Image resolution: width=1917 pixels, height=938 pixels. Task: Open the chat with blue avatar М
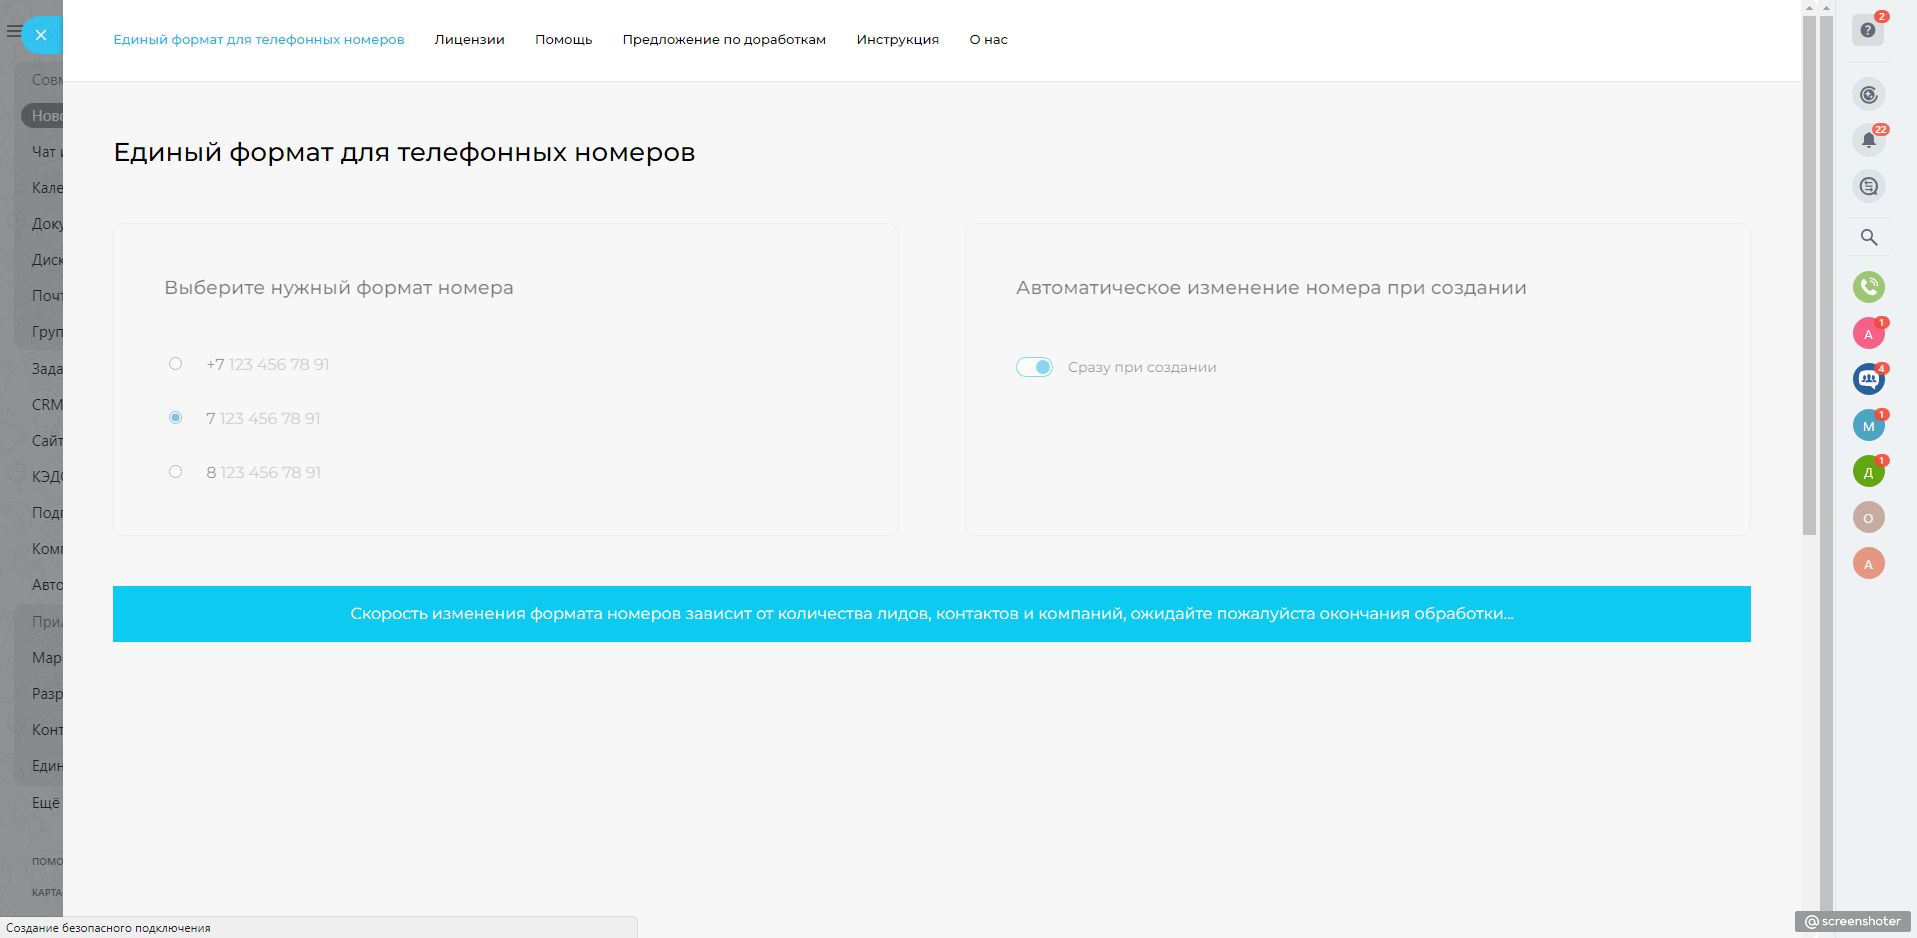coord(1868,426)
